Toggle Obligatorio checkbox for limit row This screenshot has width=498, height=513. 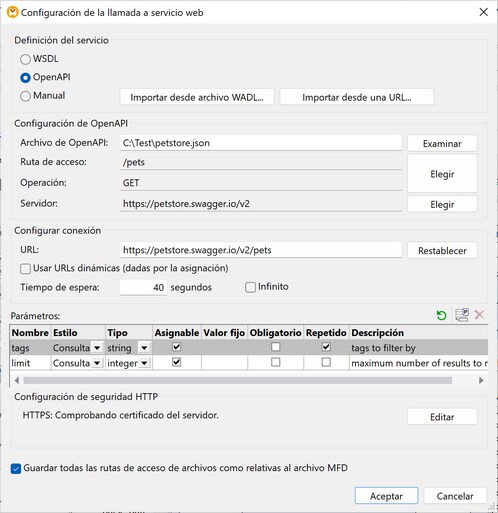click(275, 362)
